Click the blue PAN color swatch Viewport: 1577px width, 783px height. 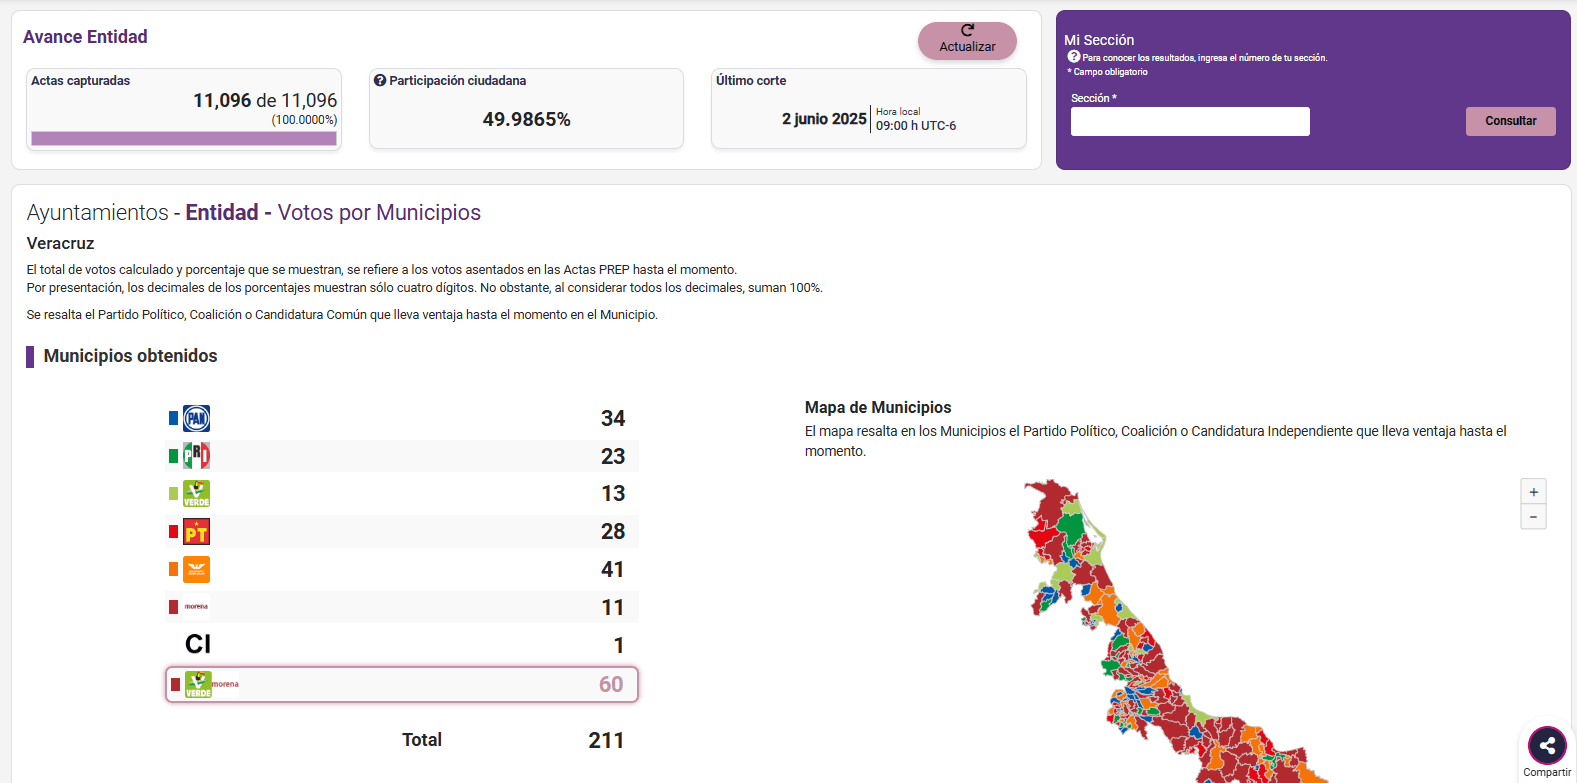coord(173,418)
